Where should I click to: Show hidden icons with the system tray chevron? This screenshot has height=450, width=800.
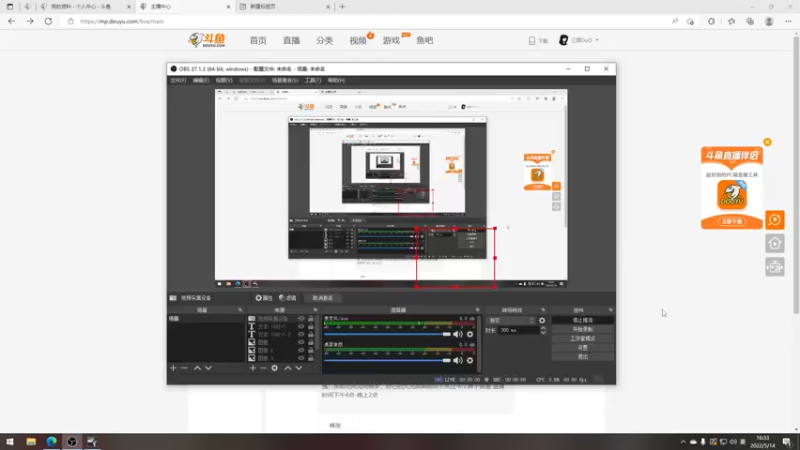click(x=683, y=442)
